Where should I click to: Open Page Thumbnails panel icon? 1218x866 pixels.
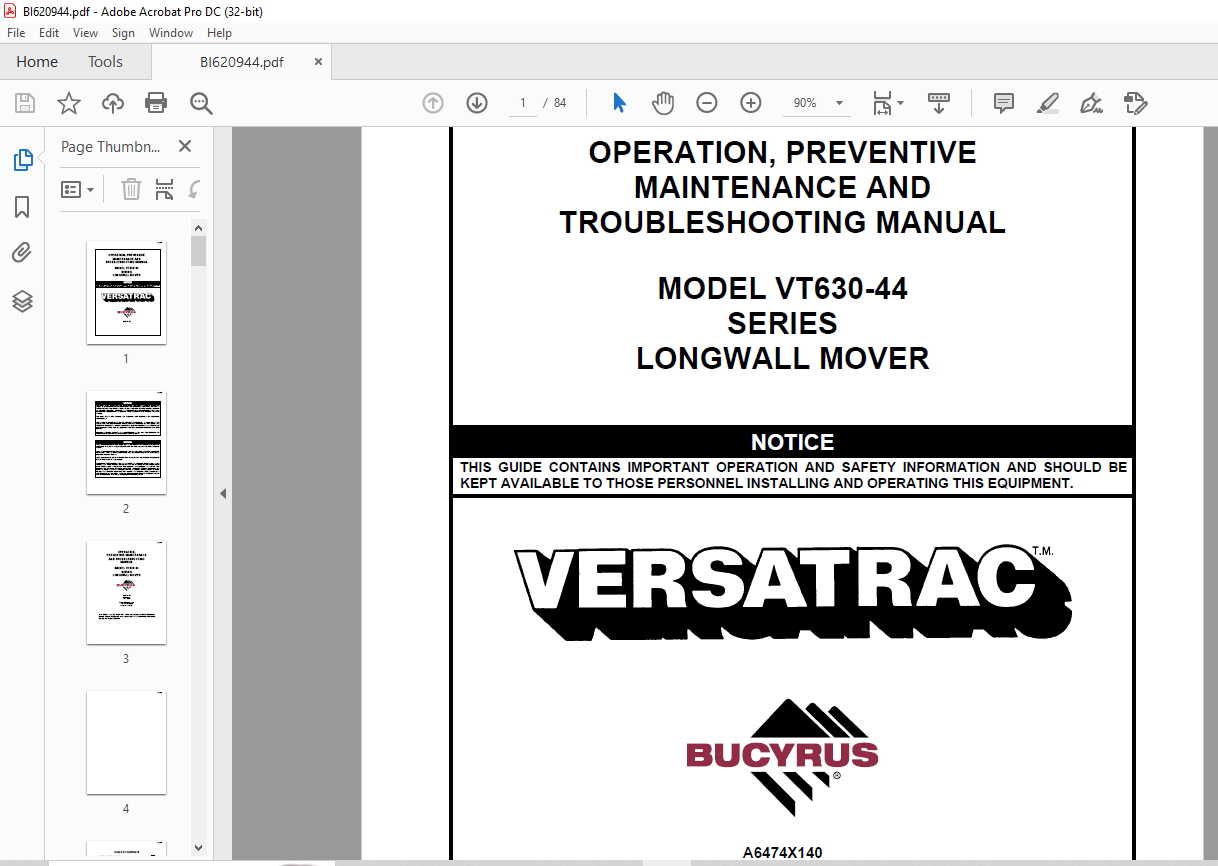coord(22,160)
